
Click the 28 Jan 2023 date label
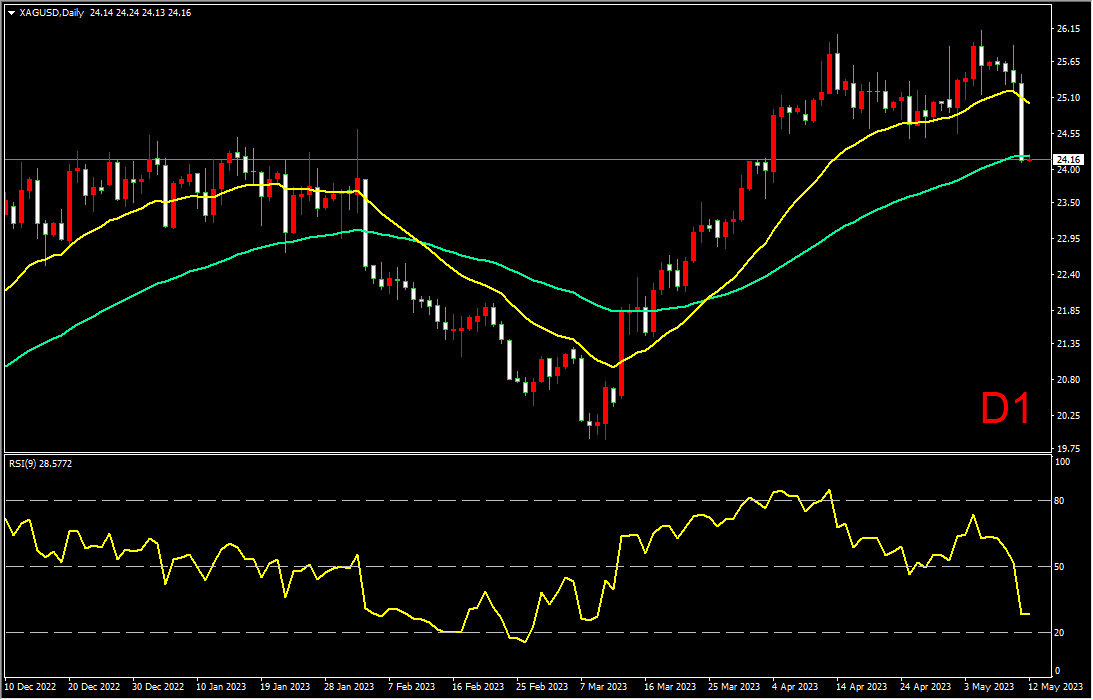pos(350,686)
